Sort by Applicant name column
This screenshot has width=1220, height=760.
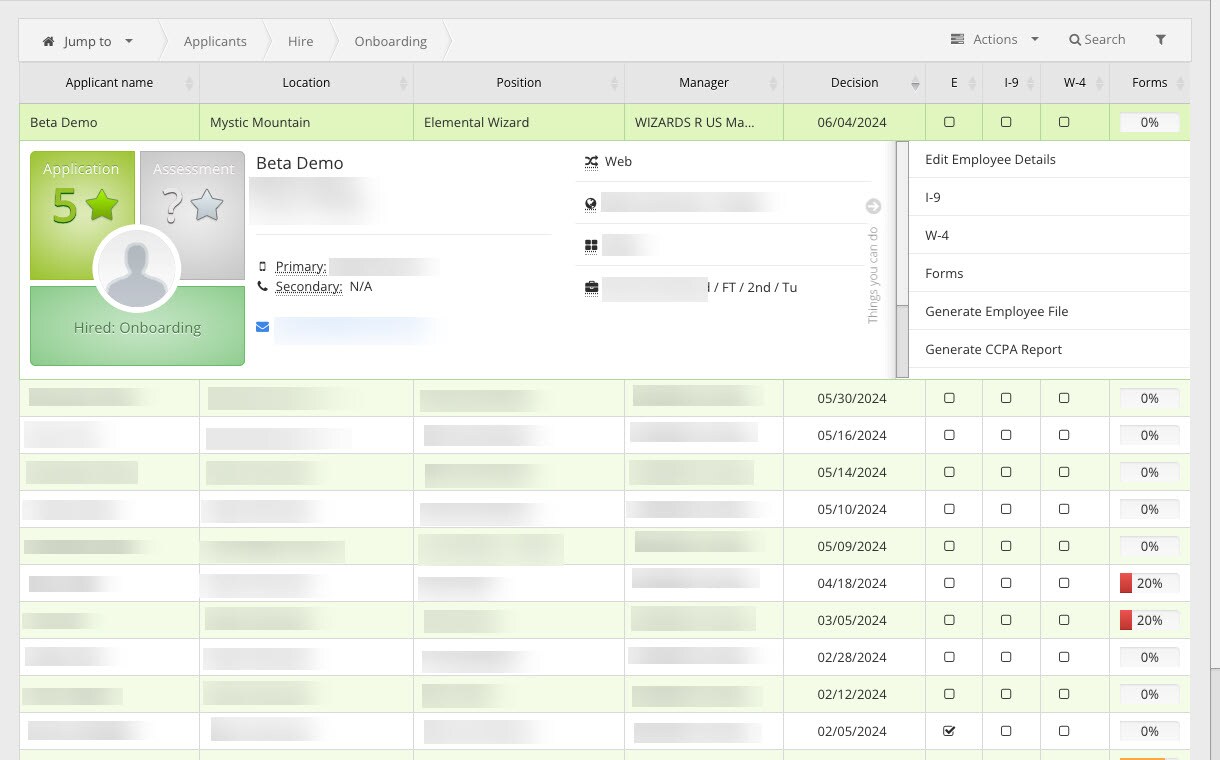point(109,83)
